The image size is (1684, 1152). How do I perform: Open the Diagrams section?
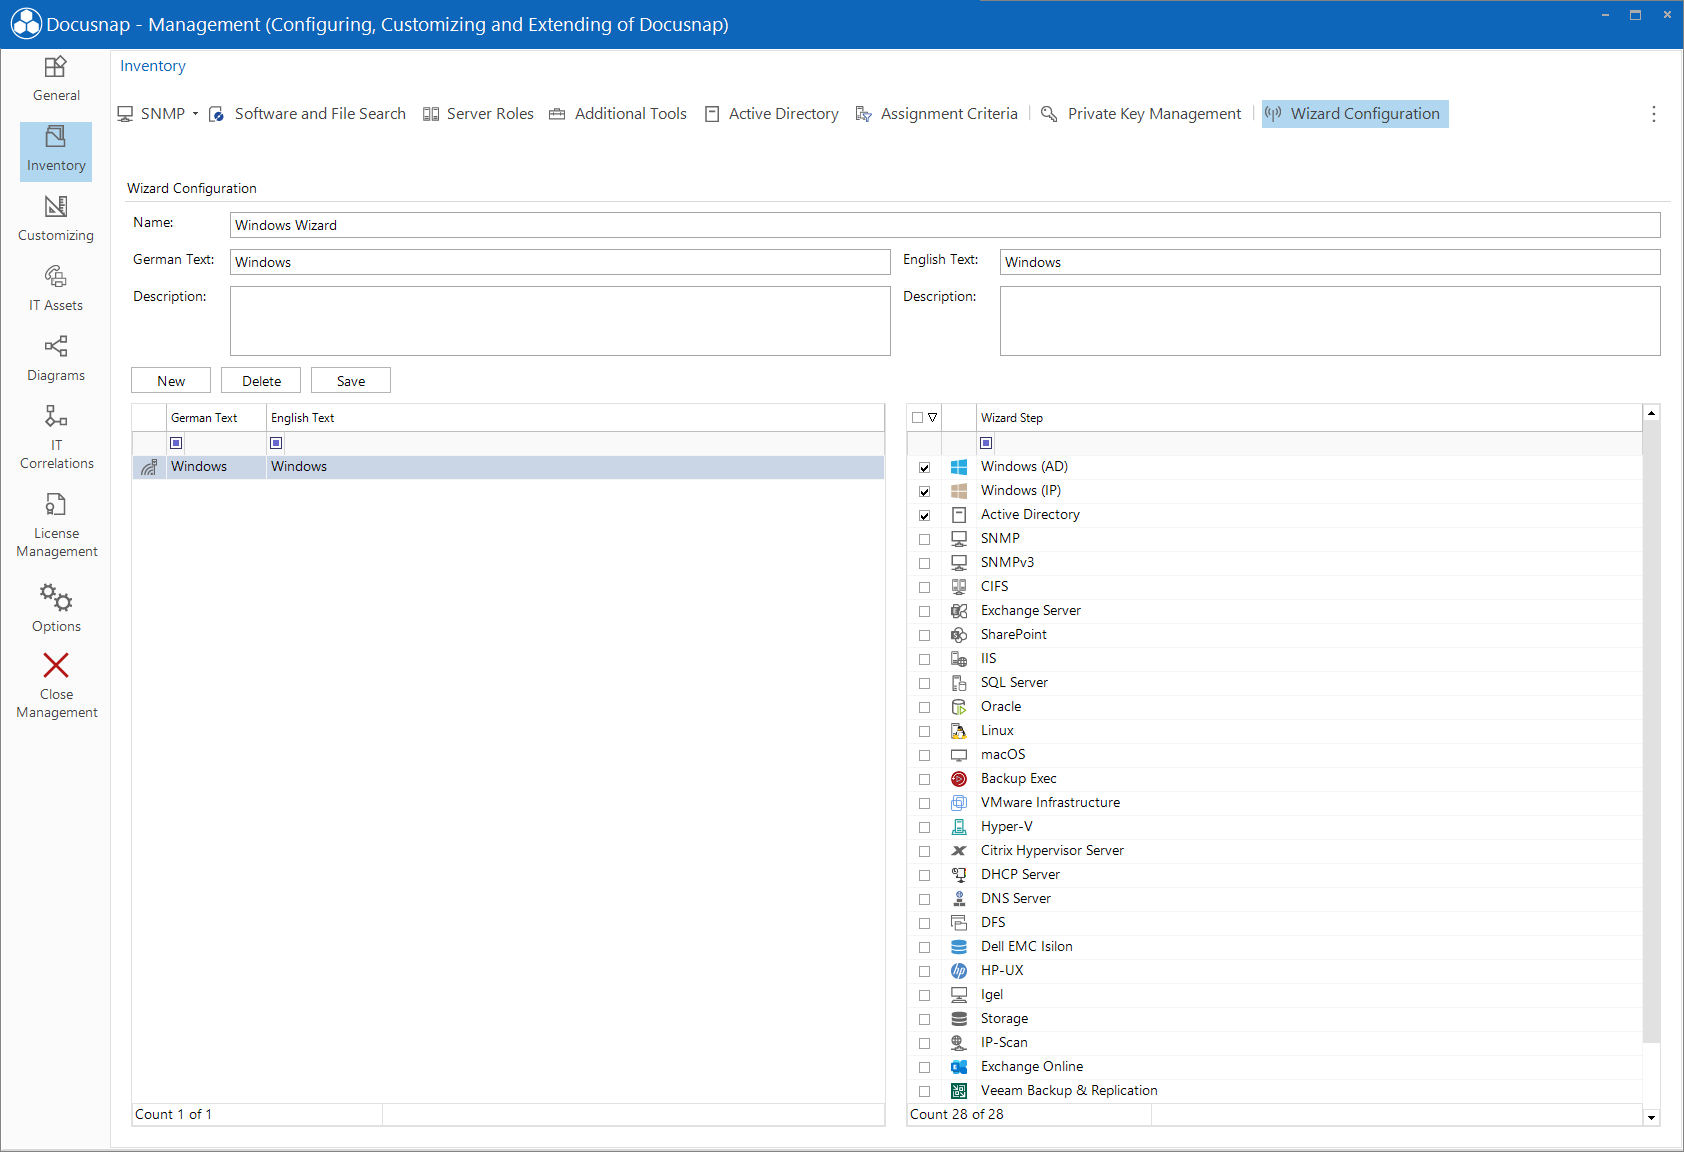(56, 359)
